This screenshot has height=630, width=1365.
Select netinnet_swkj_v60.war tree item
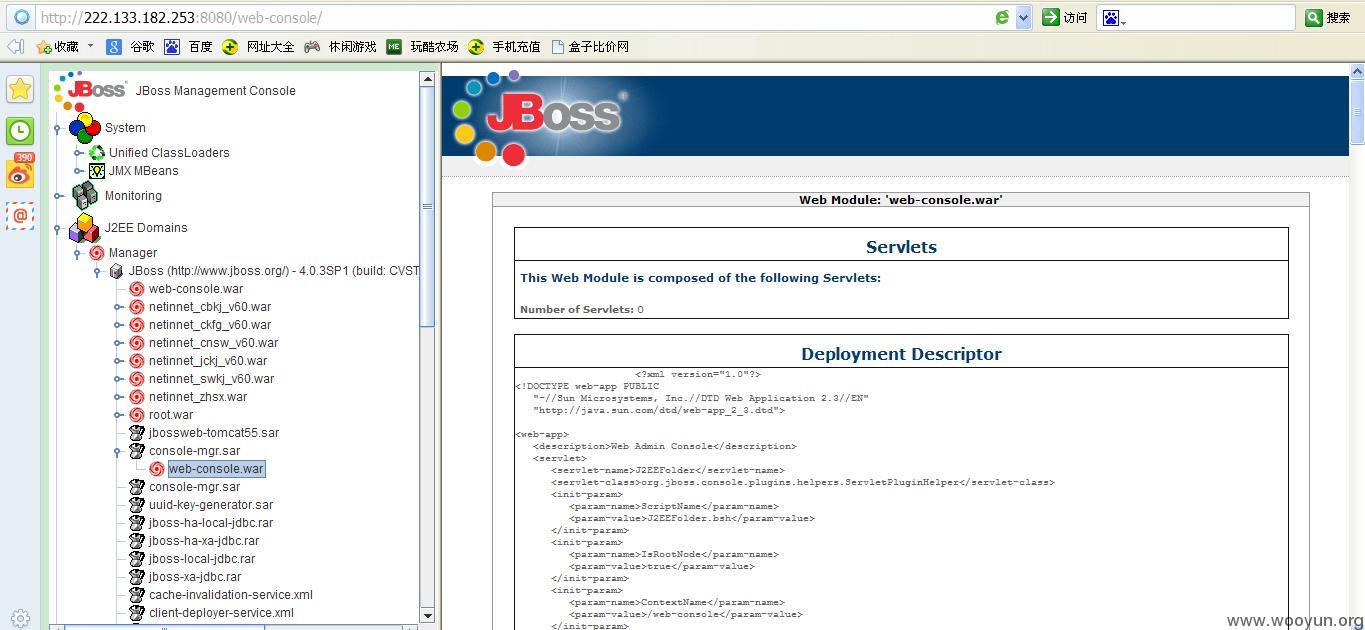click(211, 379)
